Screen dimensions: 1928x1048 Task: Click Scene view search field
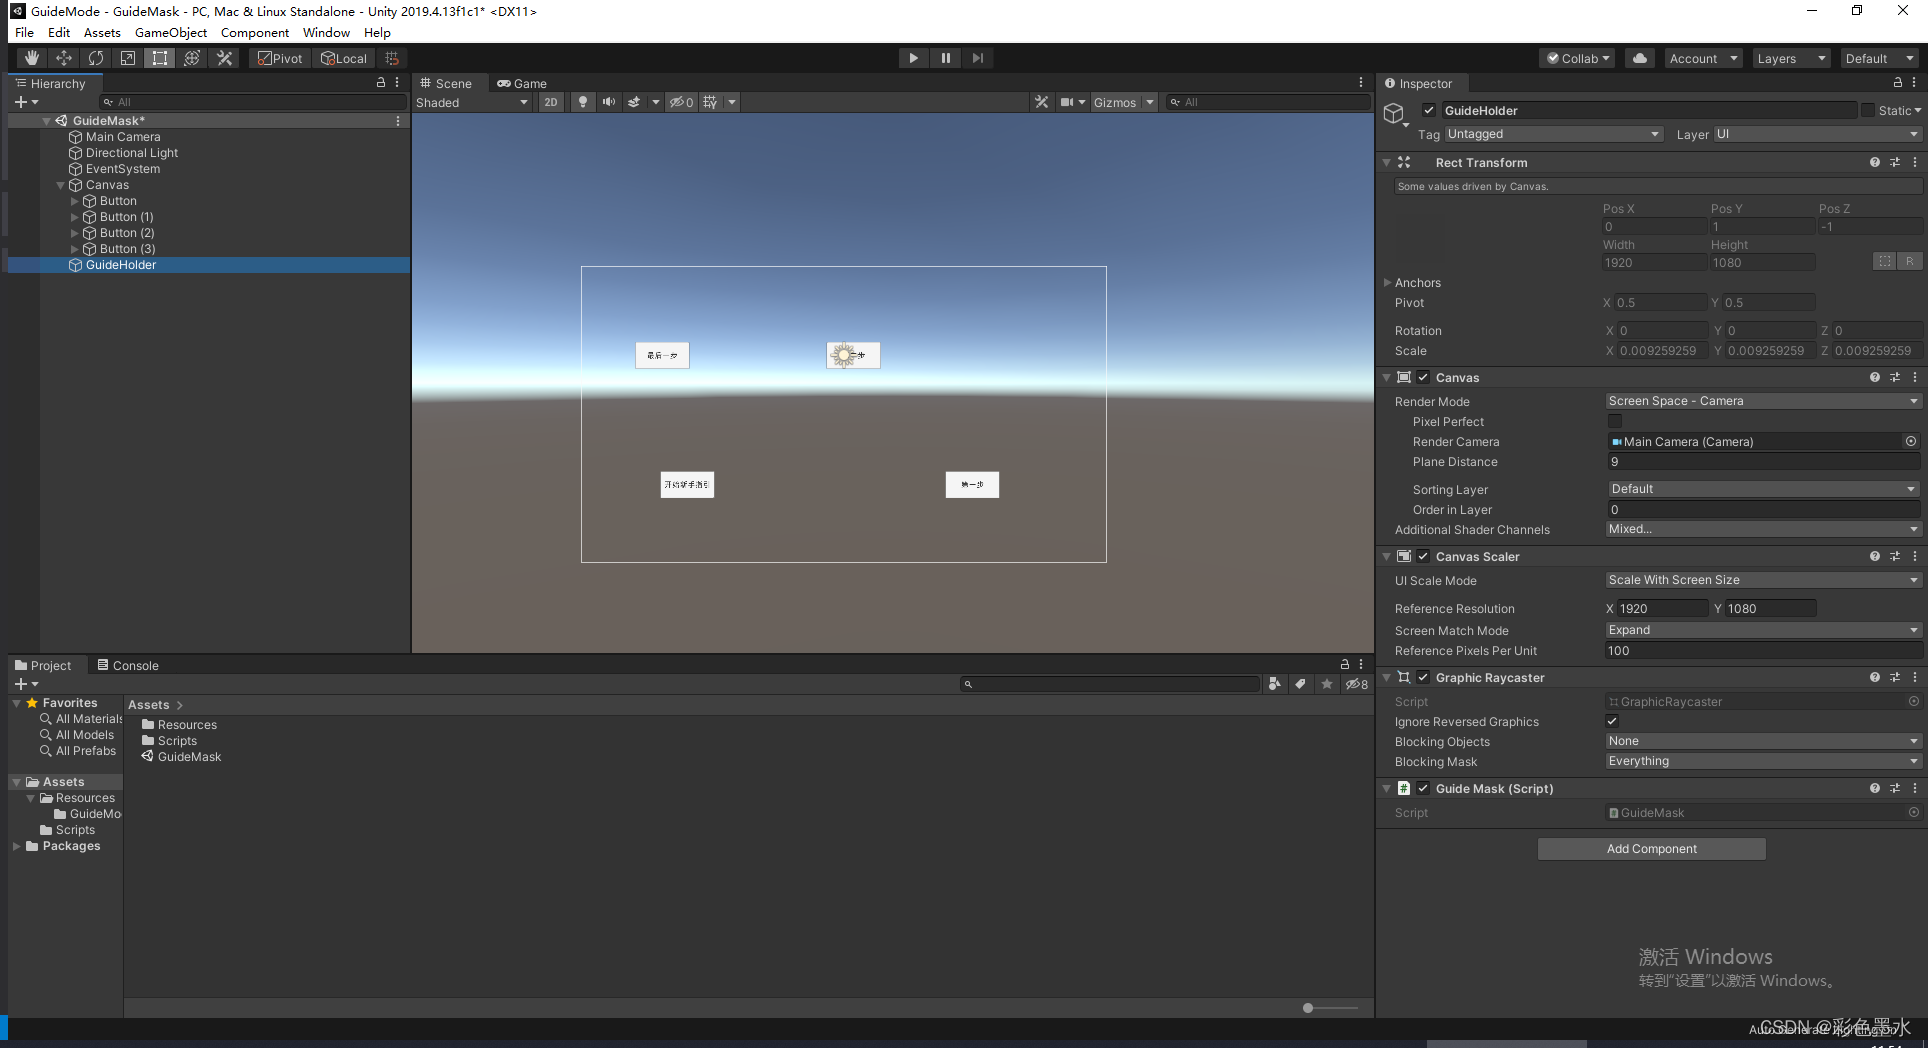pos(1267,102)
